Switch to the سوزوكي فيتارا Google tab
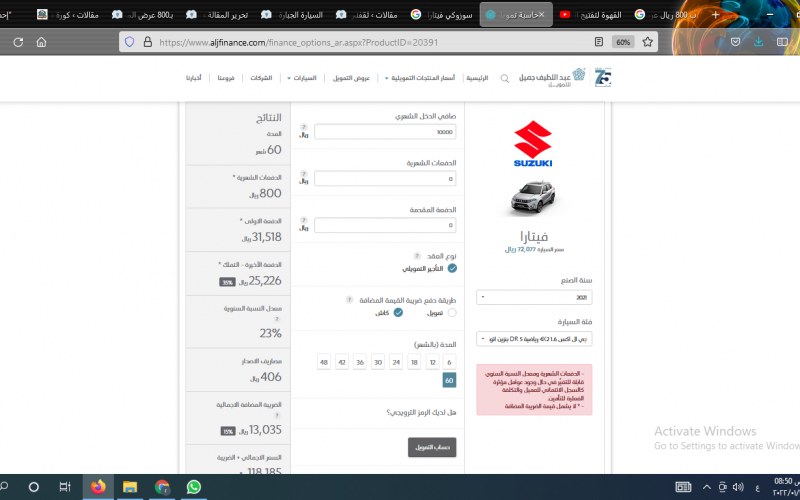Image resolution: width=800 pixels, height=500 pixels. 442,15
